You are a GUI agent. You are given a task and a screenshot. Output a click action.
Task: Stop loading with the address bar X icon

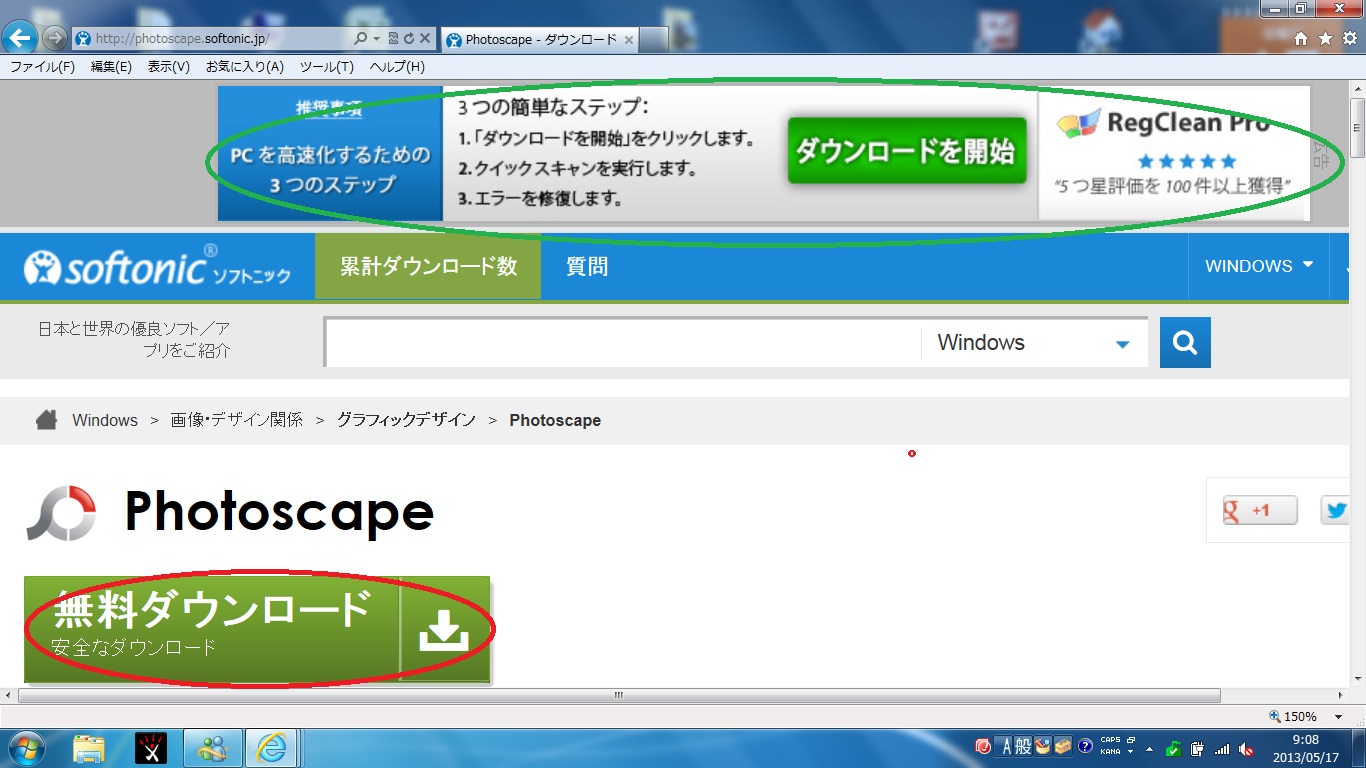point(424,39)
